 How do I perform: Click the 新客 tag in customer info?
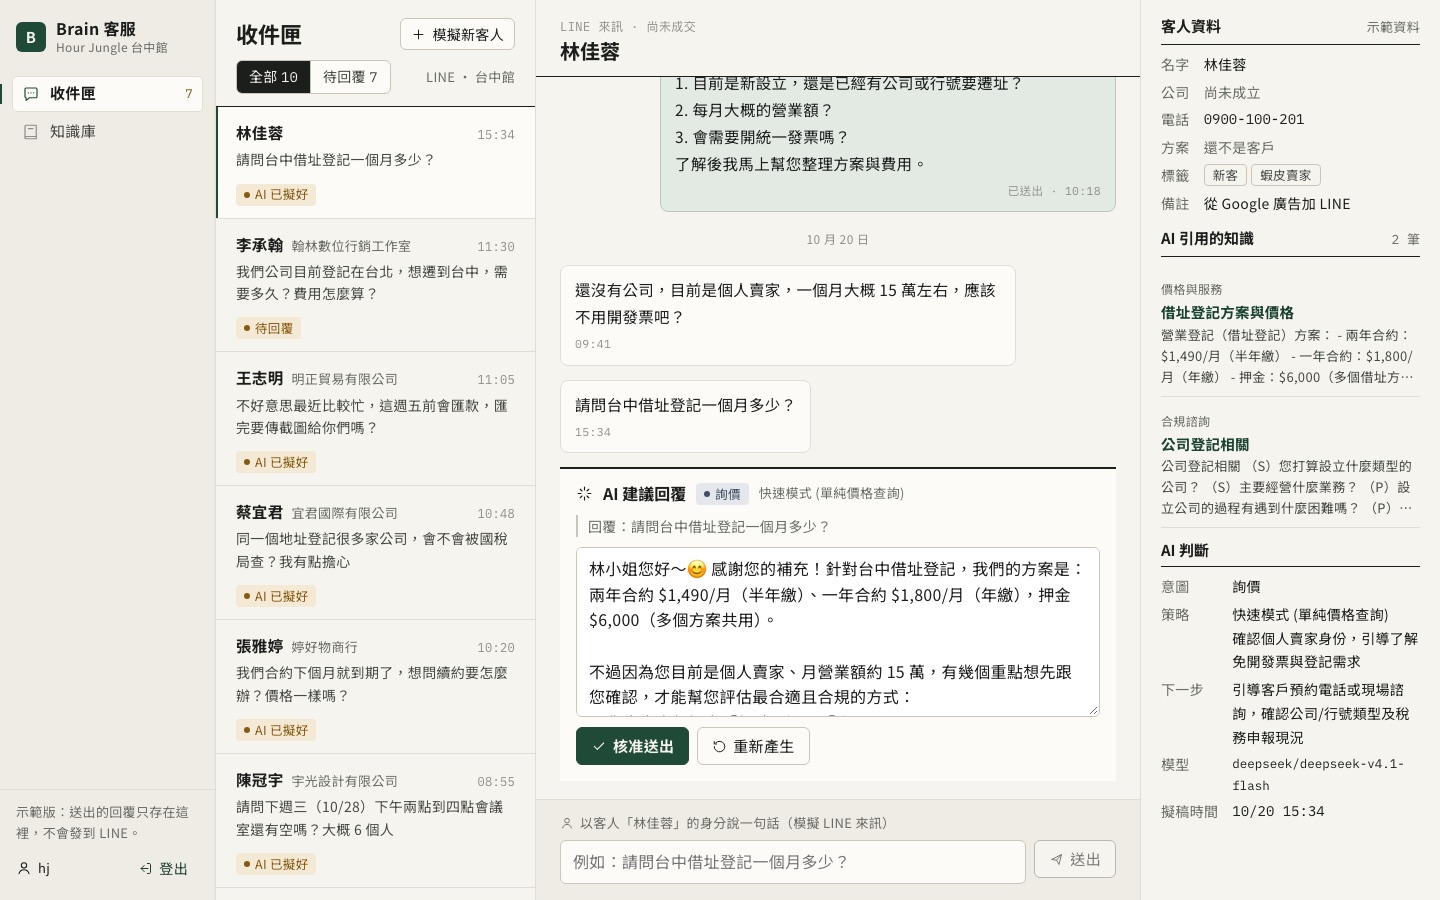(x=1225, y=175)
